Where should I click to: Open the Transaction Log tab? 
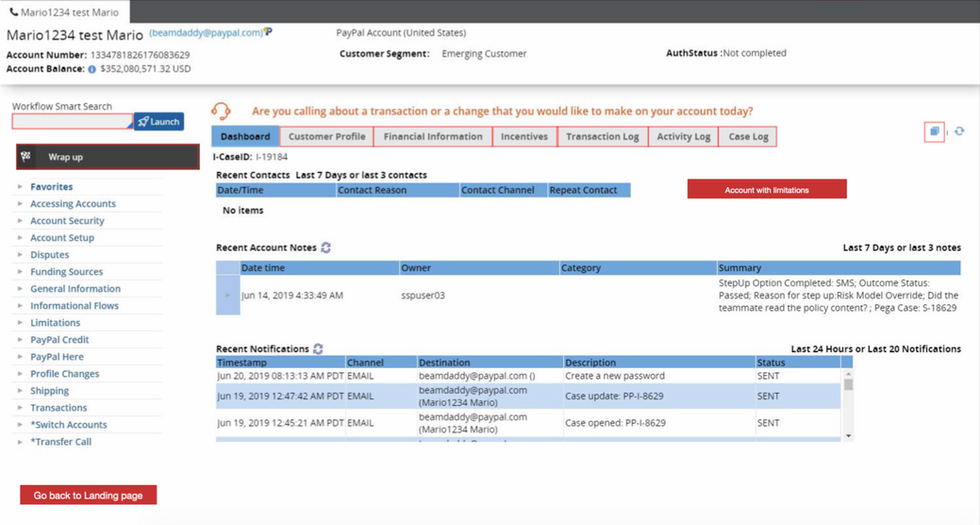coord(602,136)
